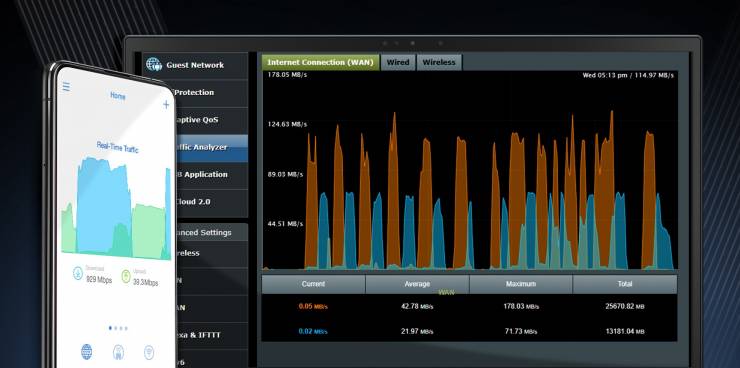Click the Current column header
The height and width of the screenshot is (368, 740).
pyautogui.click(x=313, y=284)
